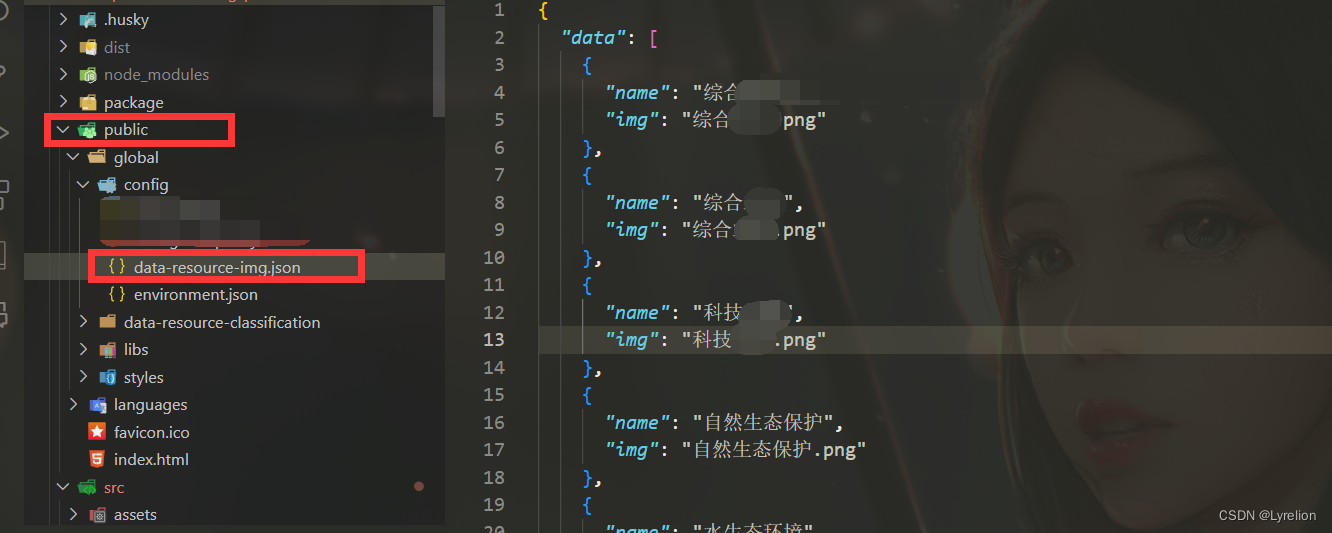
Task: Click the package folder icon
Action: point(87,102)
